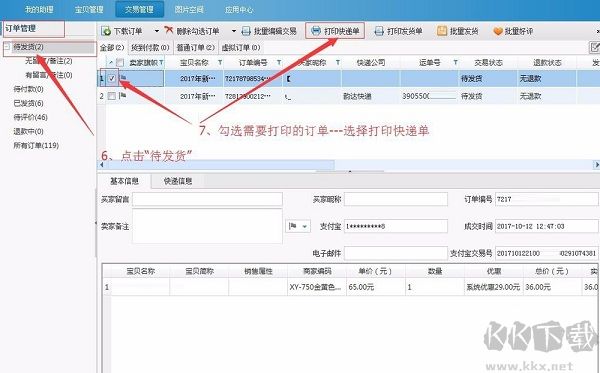The image size is (600, 373).
Task: Select 待付款(0) in order tree
Action: 28,89
